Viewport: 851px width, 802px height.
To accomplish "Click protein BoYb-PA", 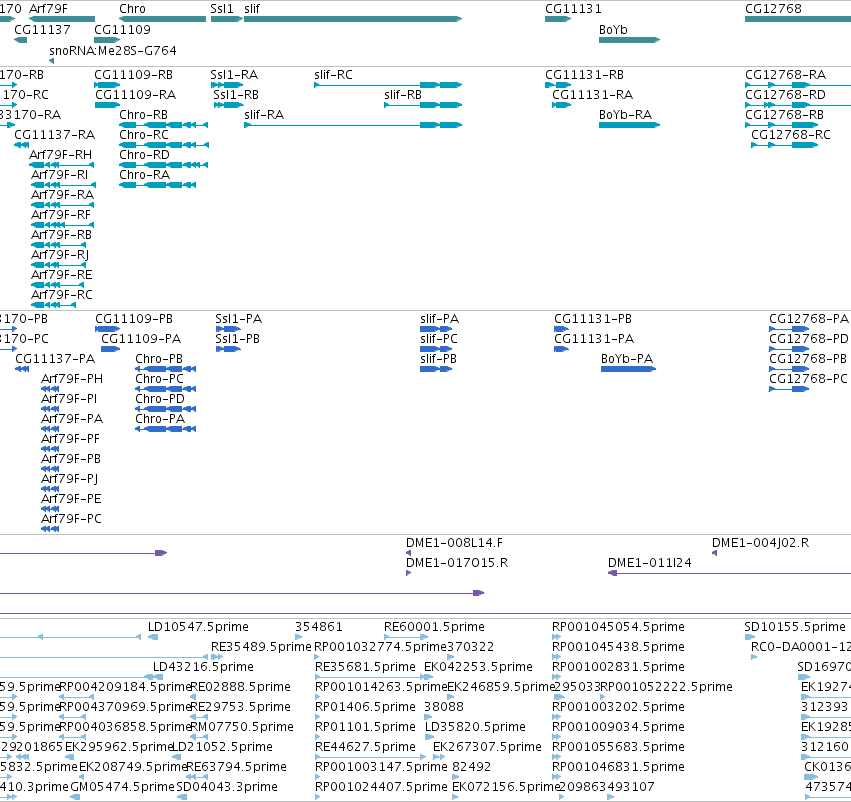I will pyautogui.click(x=627, y=359).
